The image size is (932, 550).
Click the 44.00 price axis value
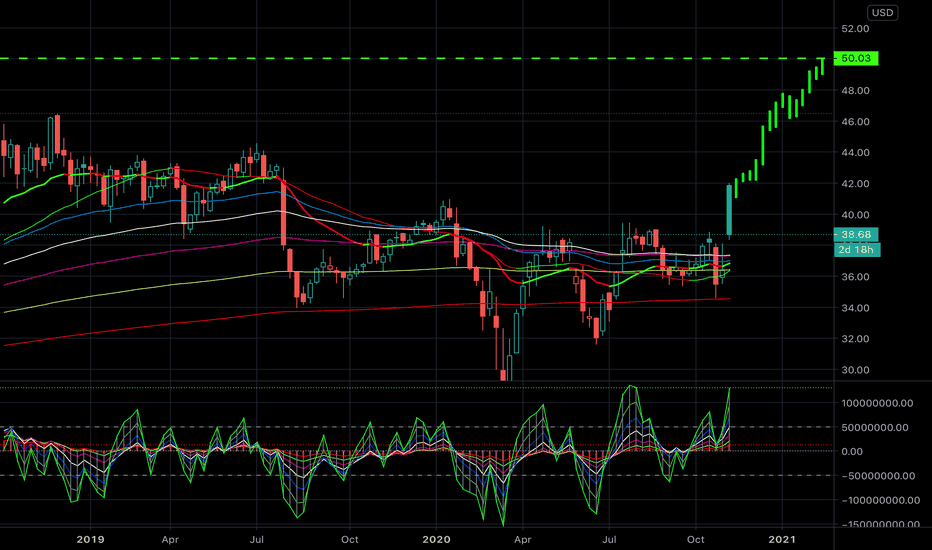855,152
